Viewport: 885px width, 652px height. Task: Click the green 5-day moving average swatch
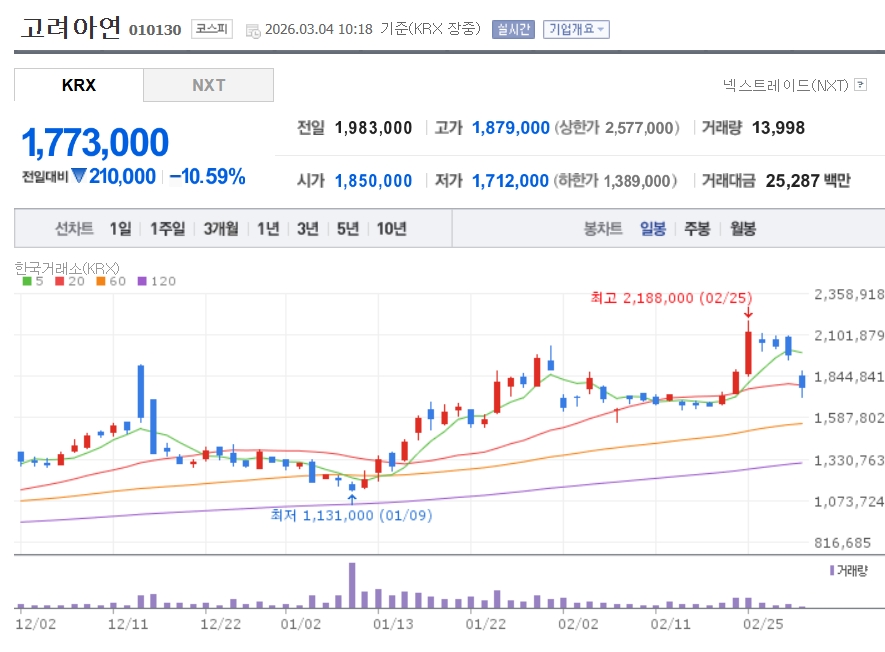click(27, 281)
